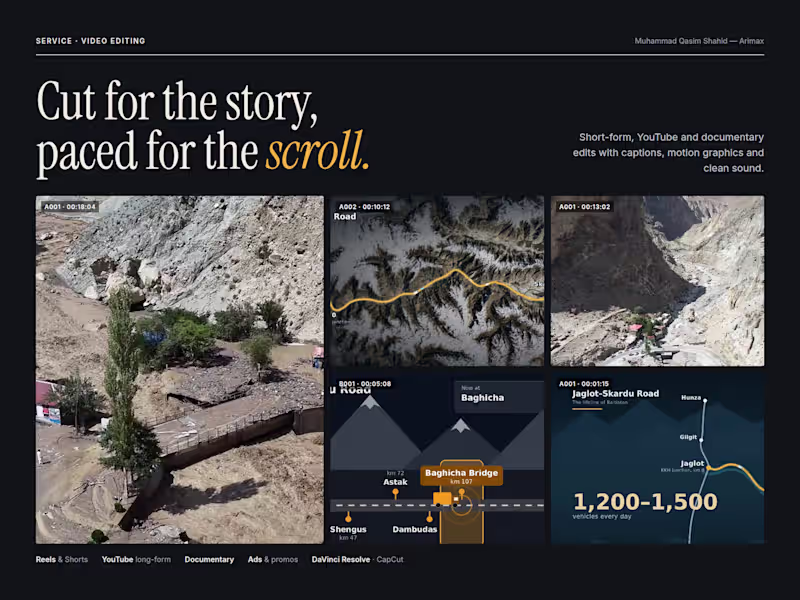Screen dimensions: 800x600
Task: Click the white Hunza dot on the route map
Action: click(x=705, y=401)
